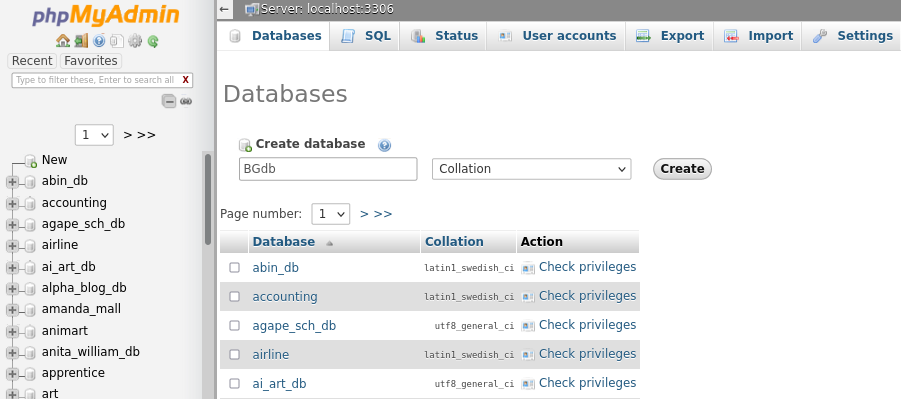901x399 pixels.
Task: Open the Collation dropdown
Action: pyautogui.click(x=532, y=169)
